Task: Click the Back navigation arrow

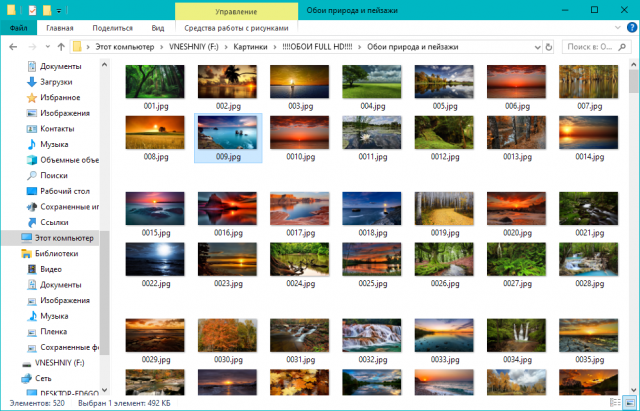Action: coord(13,47)
